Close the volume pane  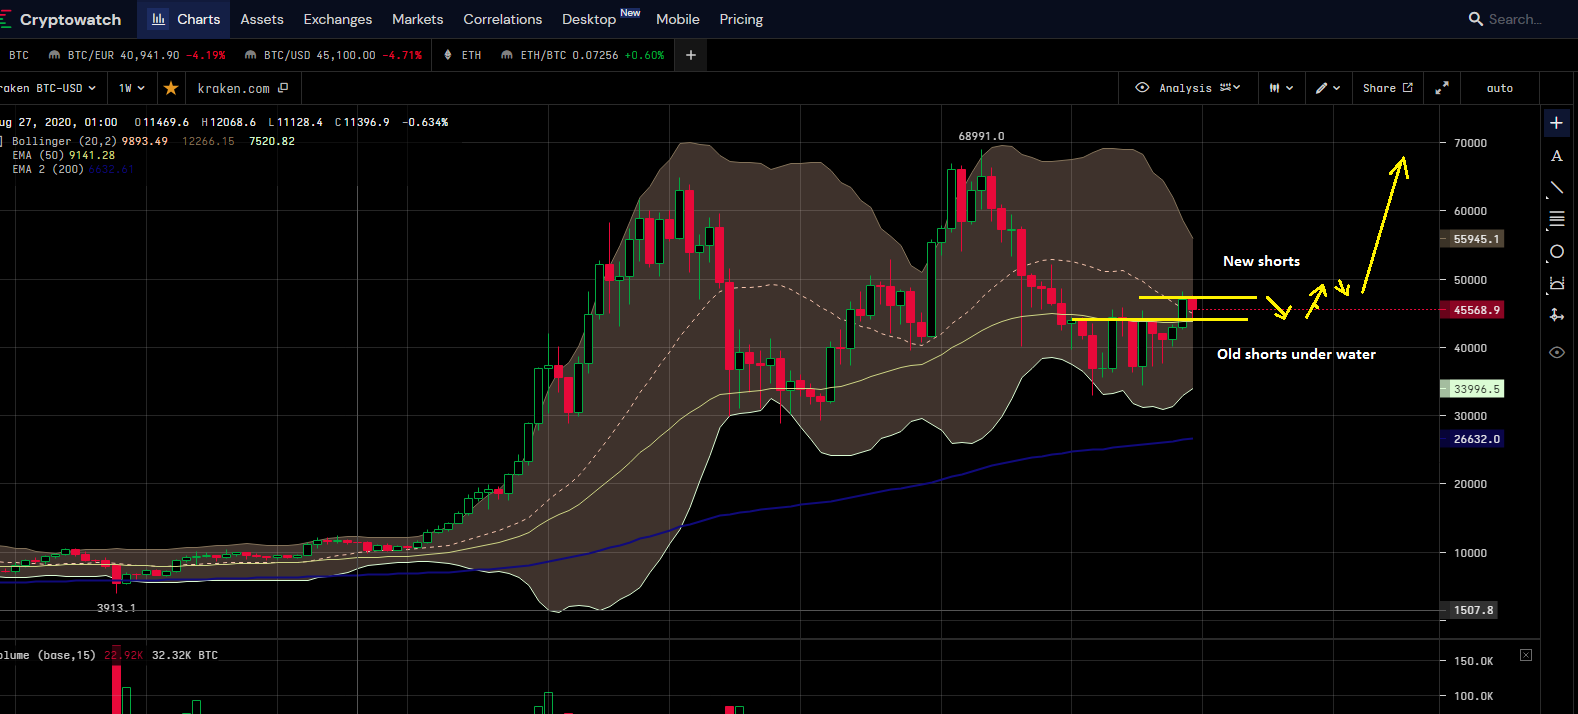1526,655
